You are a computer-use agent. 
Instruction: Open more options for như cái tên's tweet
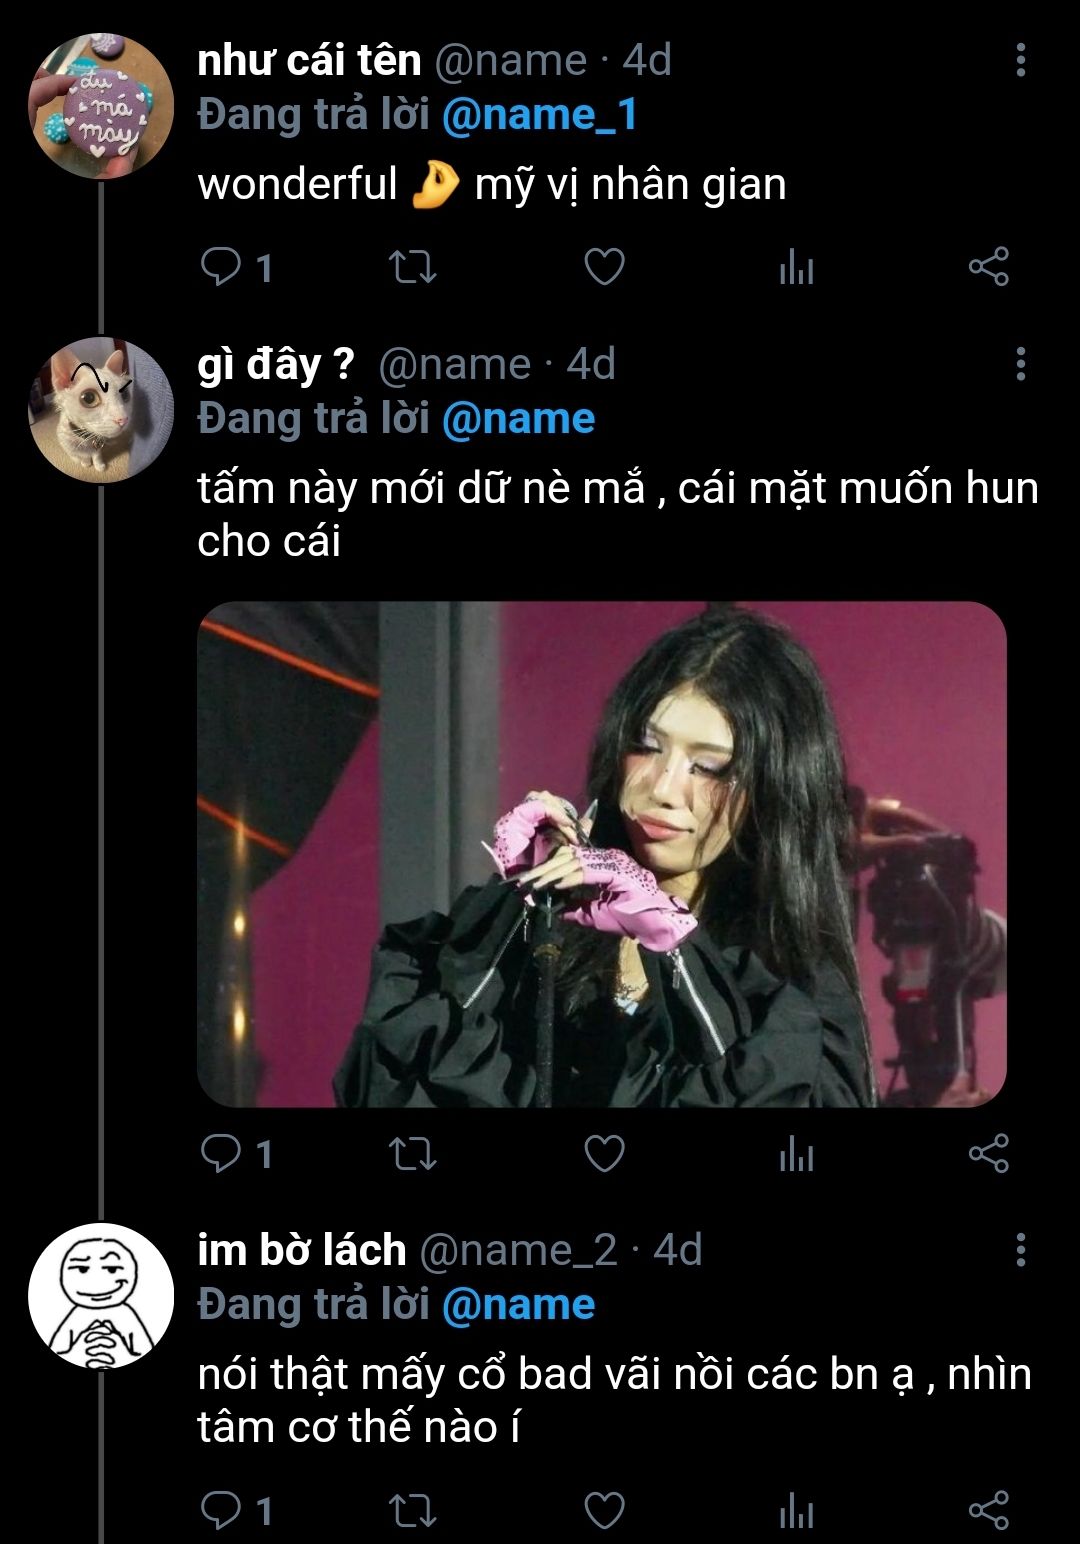coord(1020,61)
